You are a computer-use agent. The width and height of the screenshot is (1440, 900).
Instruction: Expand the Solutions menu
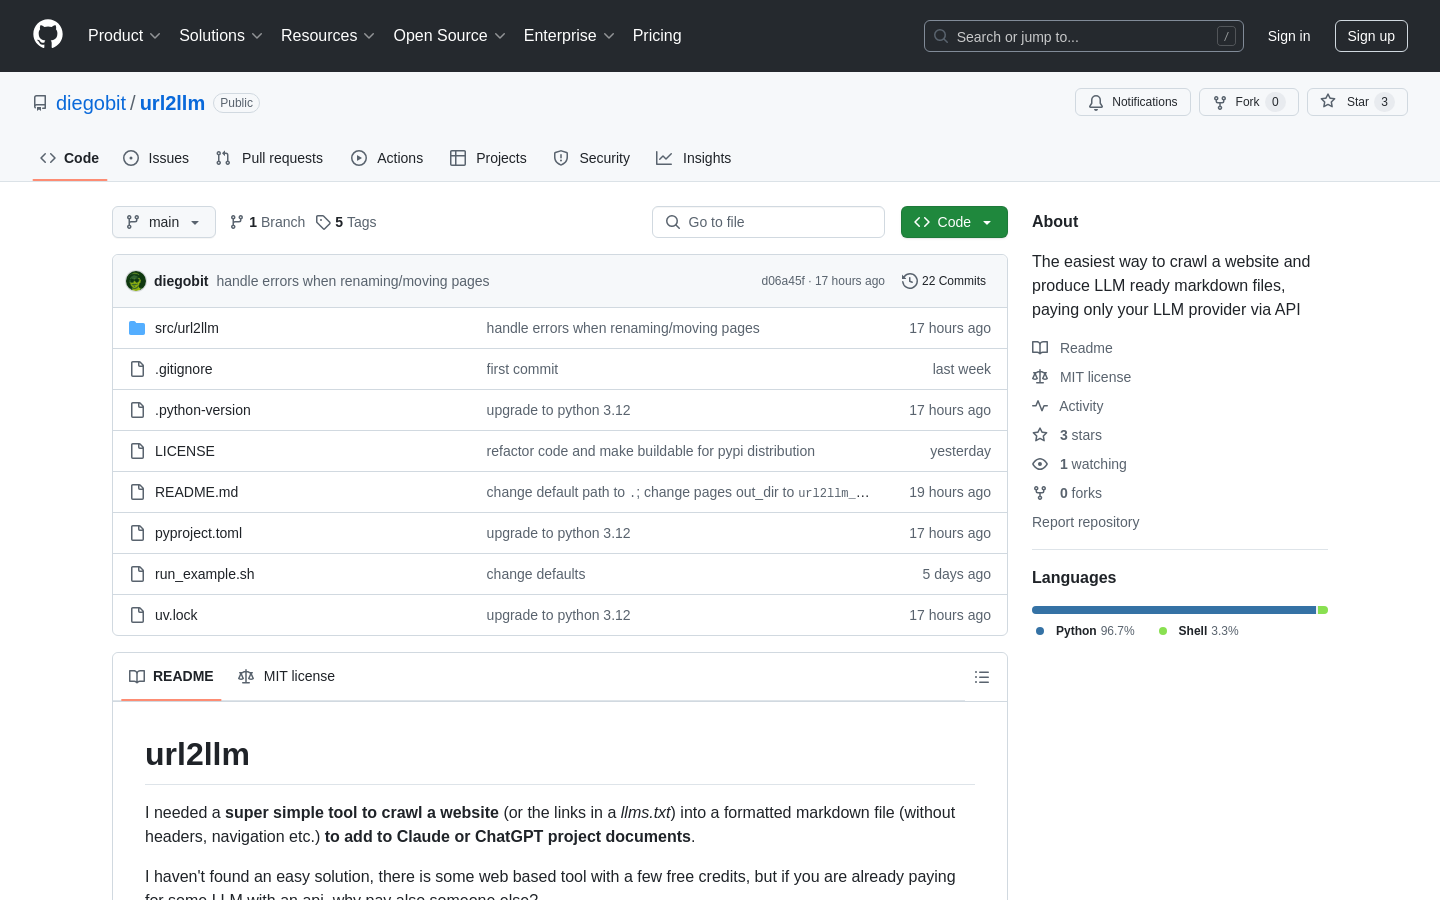point(221,35)
